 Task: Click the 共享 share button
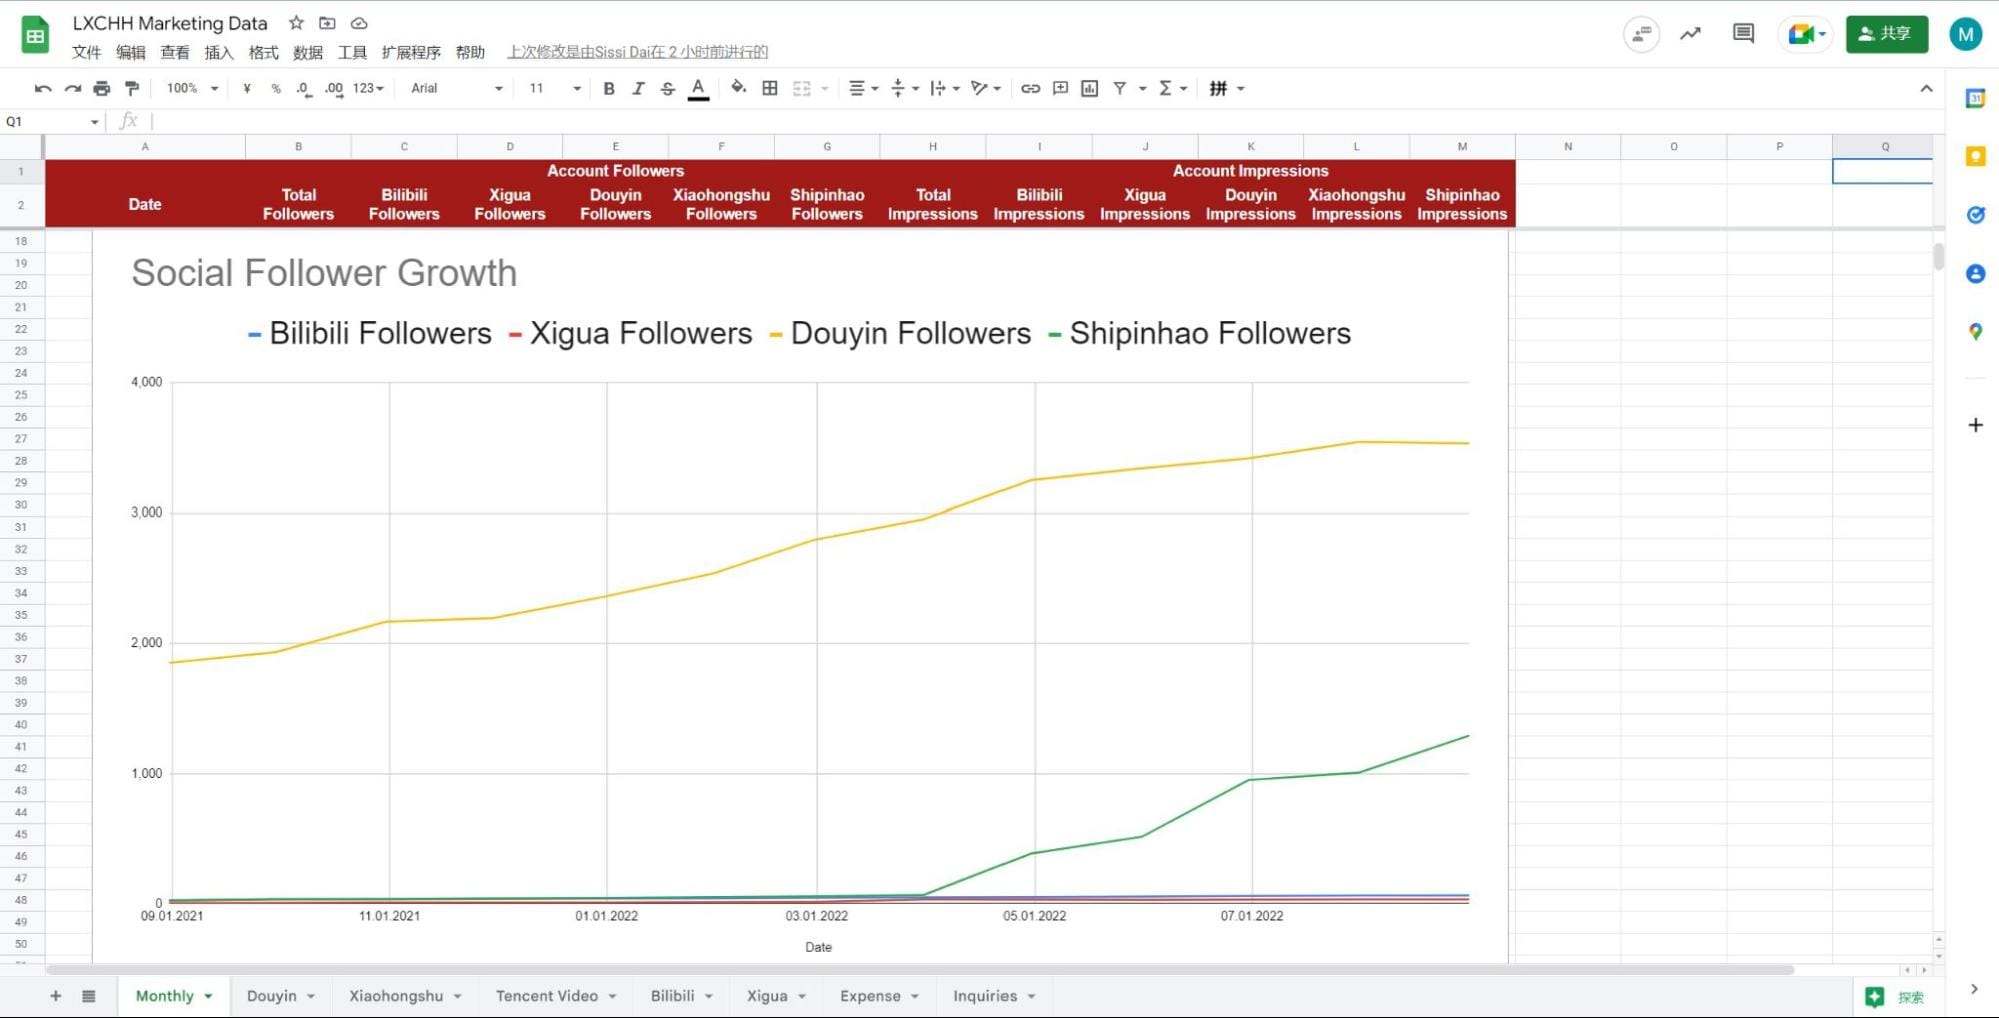click(x=1886, y=33)
